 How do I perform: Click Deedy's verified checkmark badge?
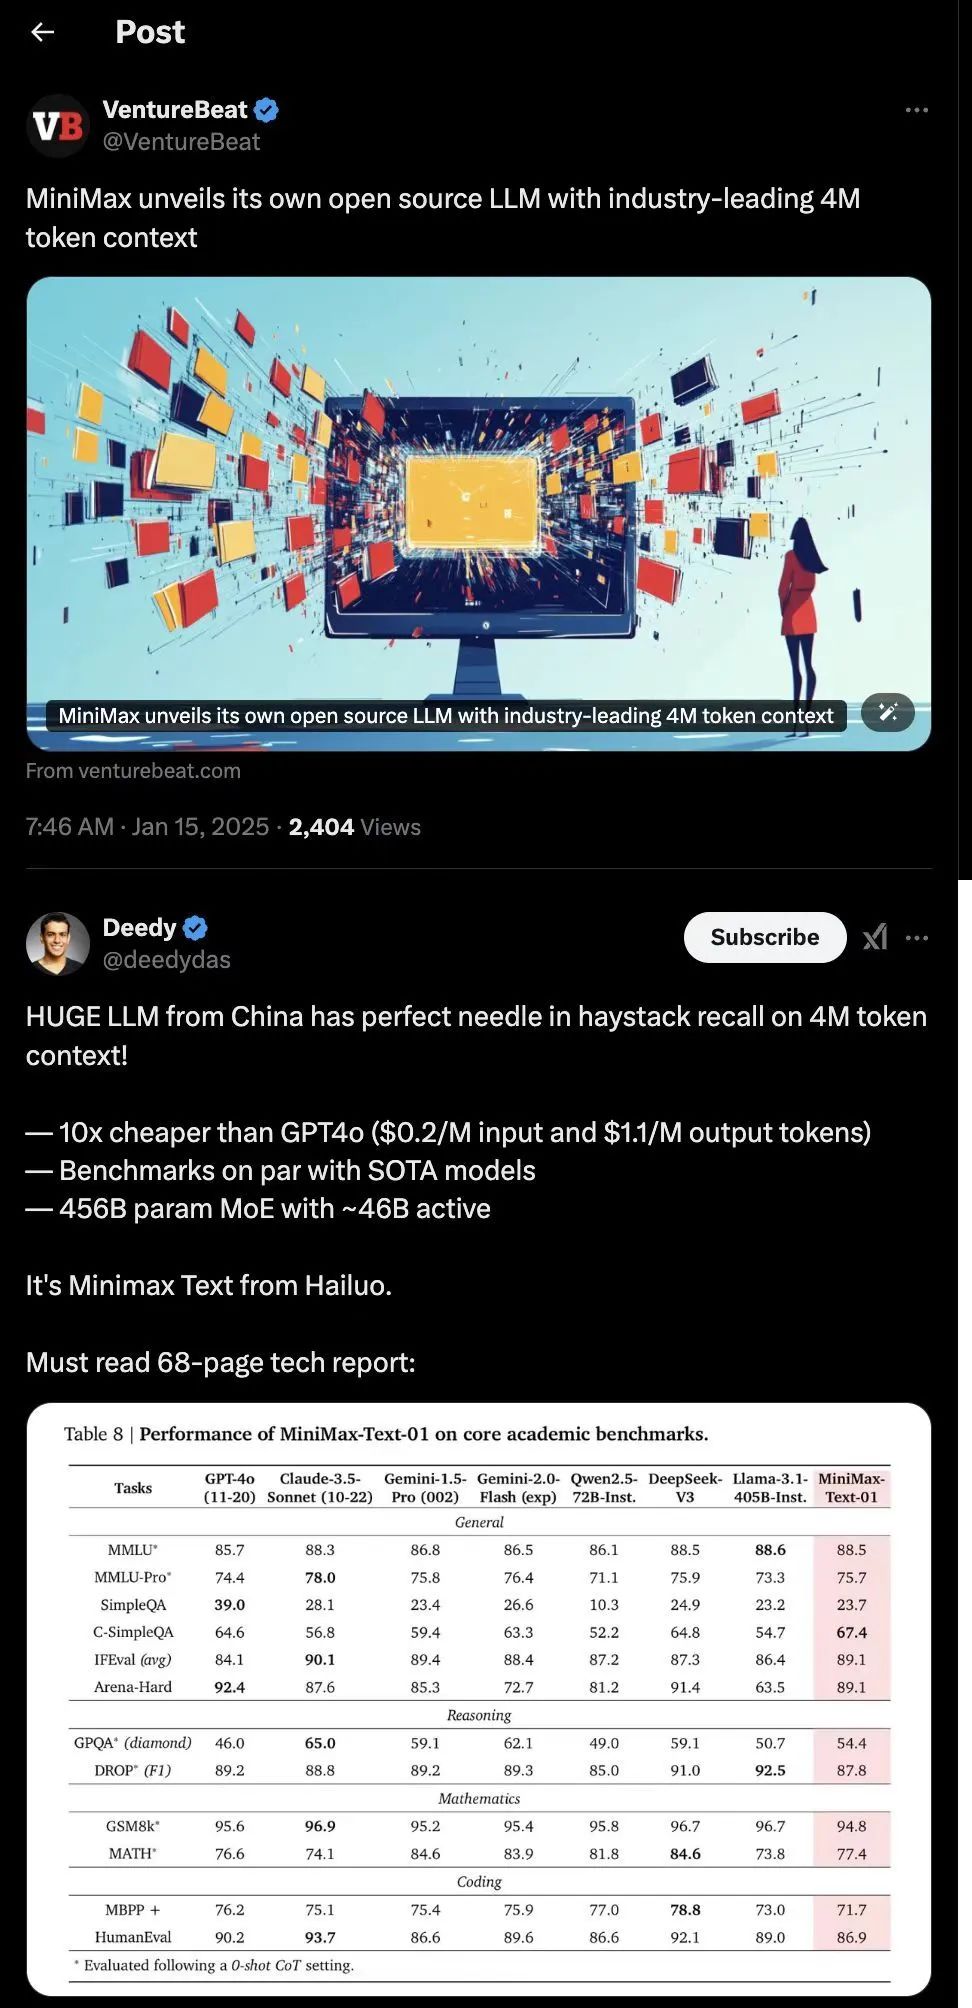tap(196, 928)
